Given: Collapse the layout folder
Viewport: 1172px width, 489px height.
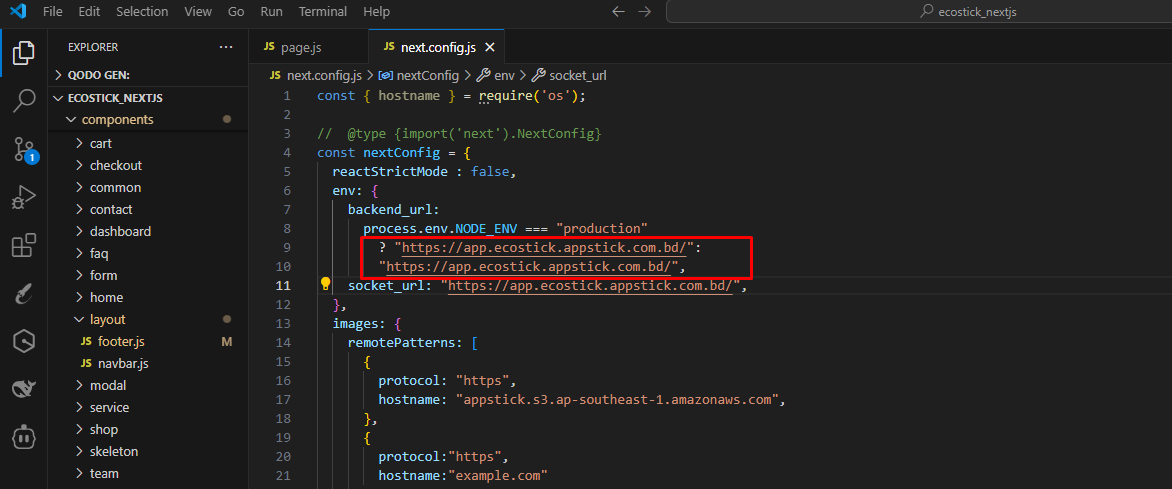Looking at the screenshot, I should (147, 319).
